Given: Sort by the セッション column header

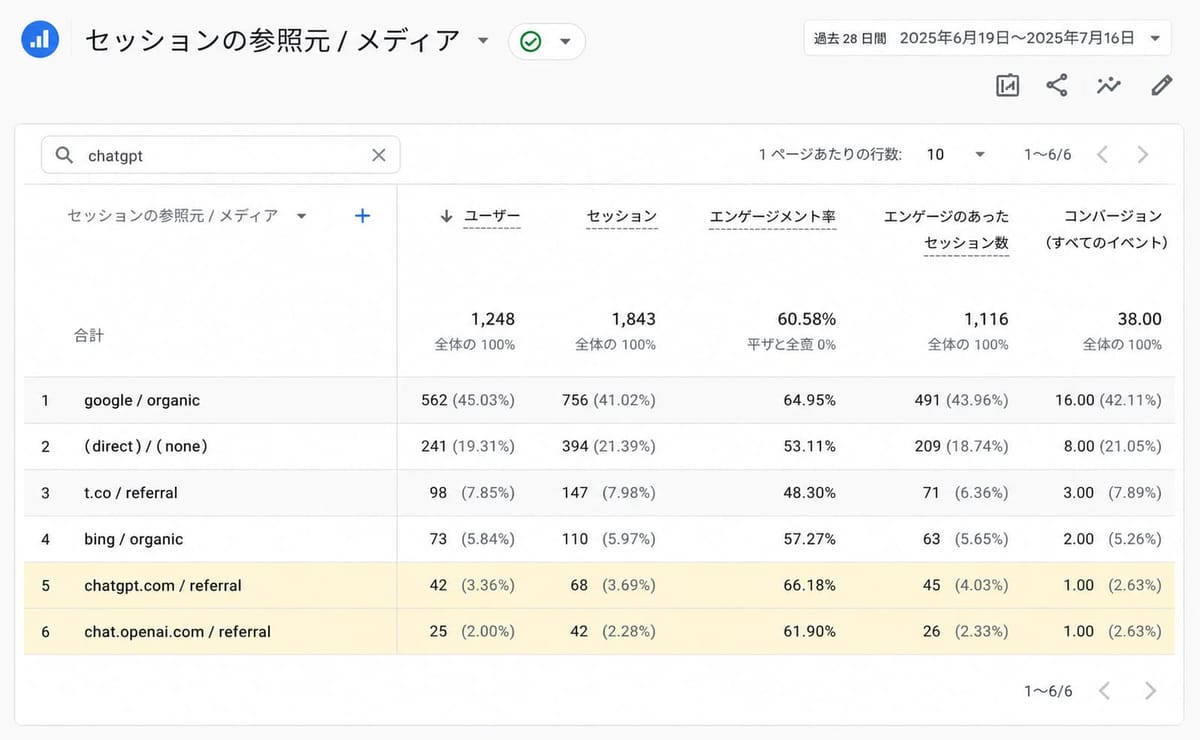Looking at the screenshot, I should [622, 216].
